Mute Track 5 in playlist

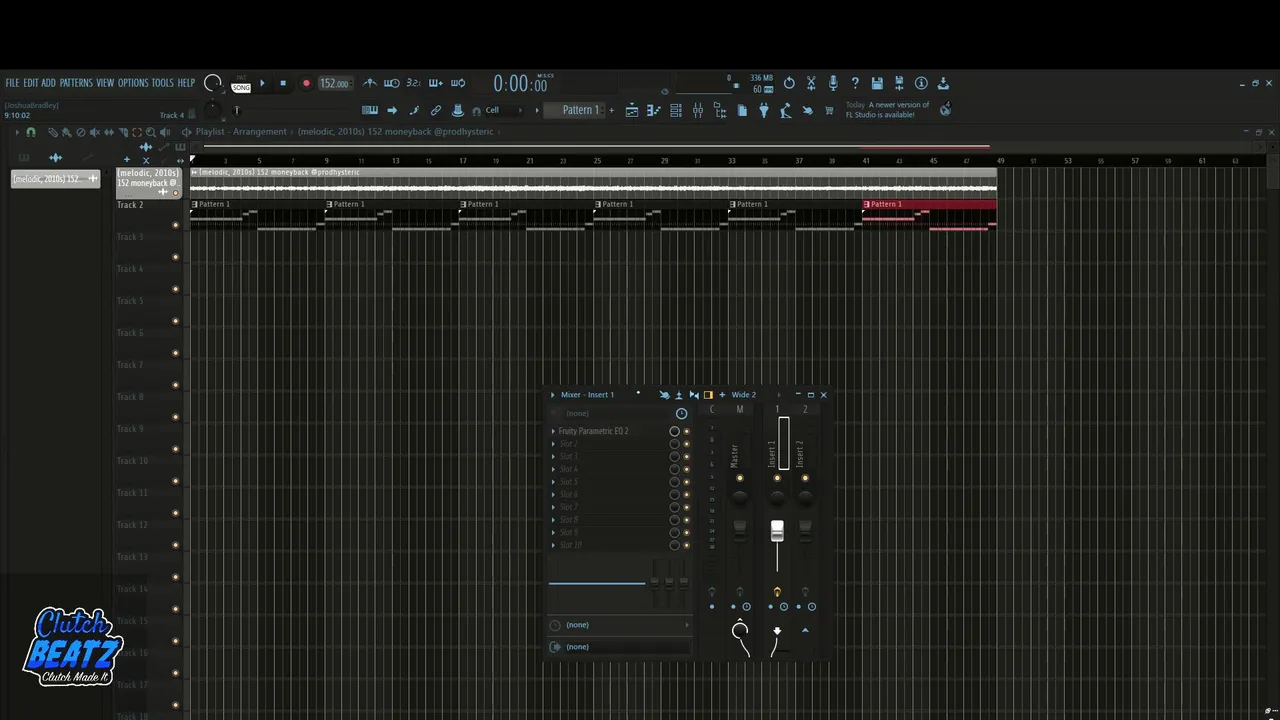175,321
